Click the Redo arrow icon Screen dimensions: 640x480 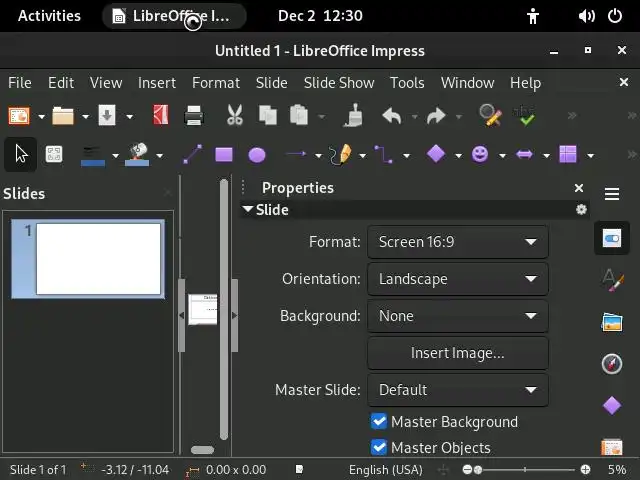pos(436,116)
